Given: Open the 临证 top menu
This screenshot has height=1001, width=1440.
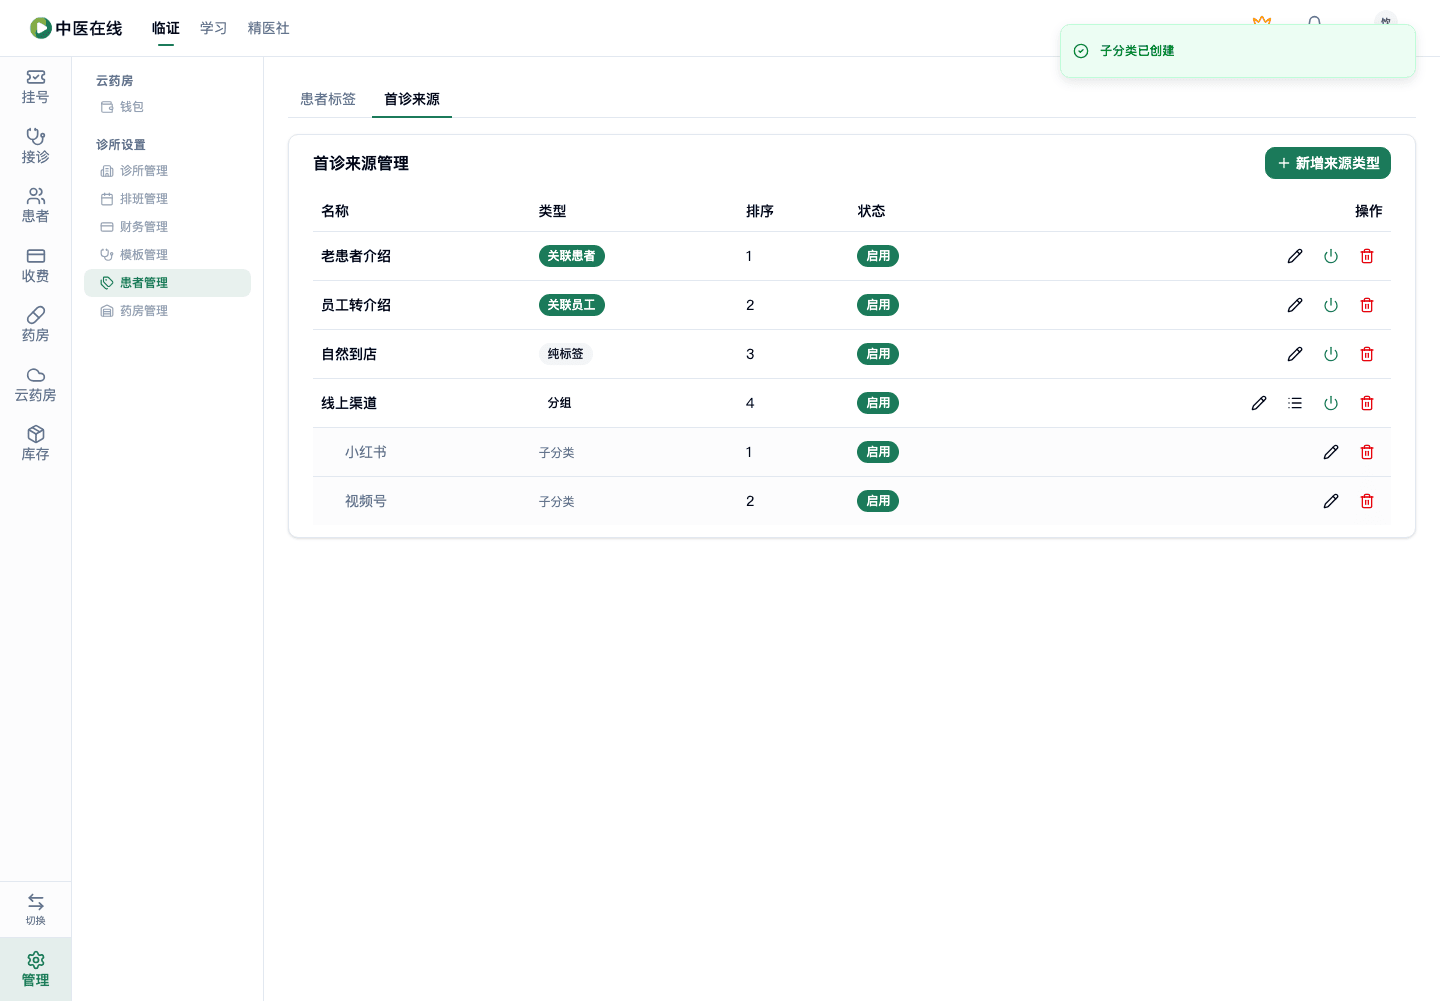Looking at the screenshot, I should pos(166,28).
